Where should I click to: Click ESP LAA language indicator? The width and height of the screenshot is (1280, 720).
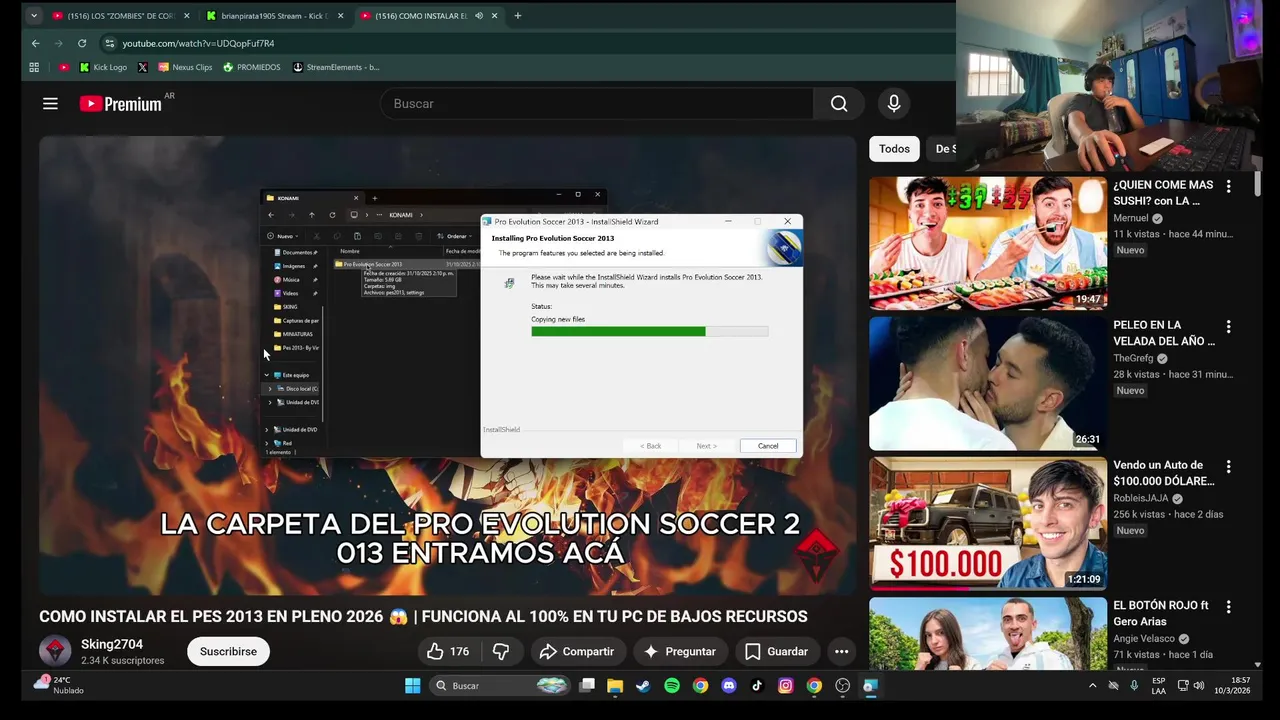click(1158, 686)
